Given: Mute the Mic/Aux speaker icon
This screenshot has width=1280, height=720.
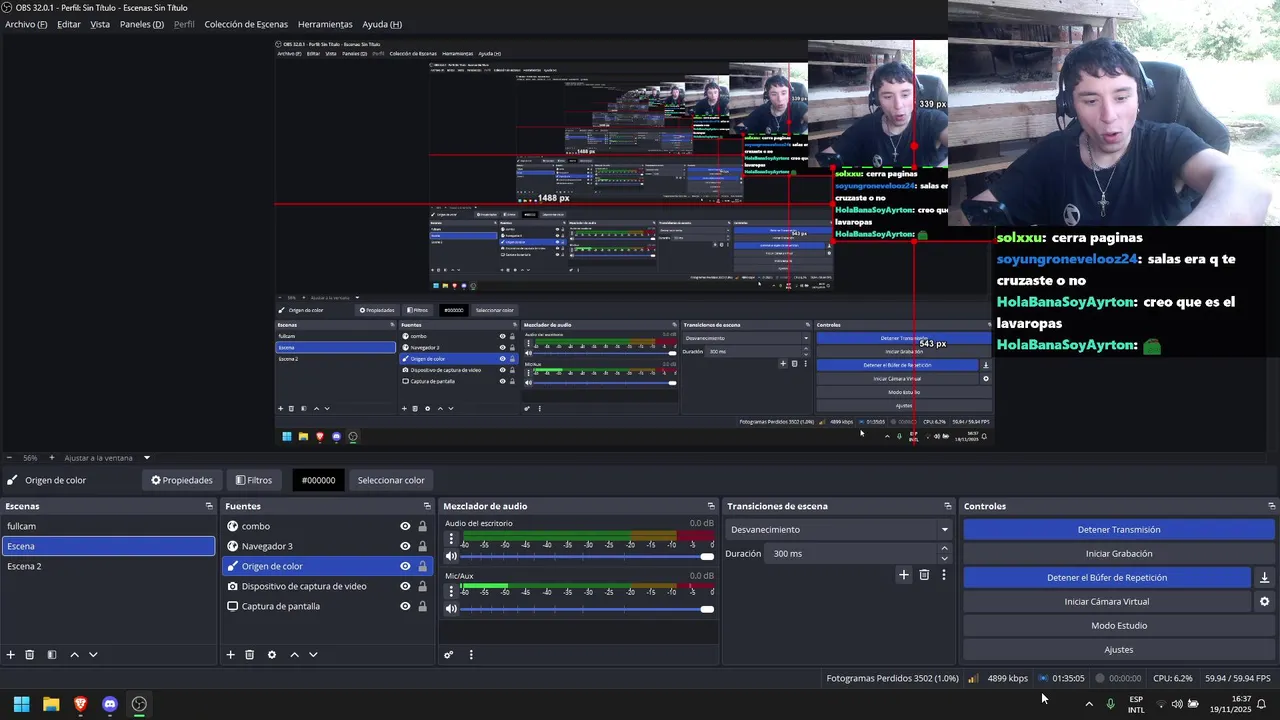Looking at the screenshot, I should tap(451, 609).
